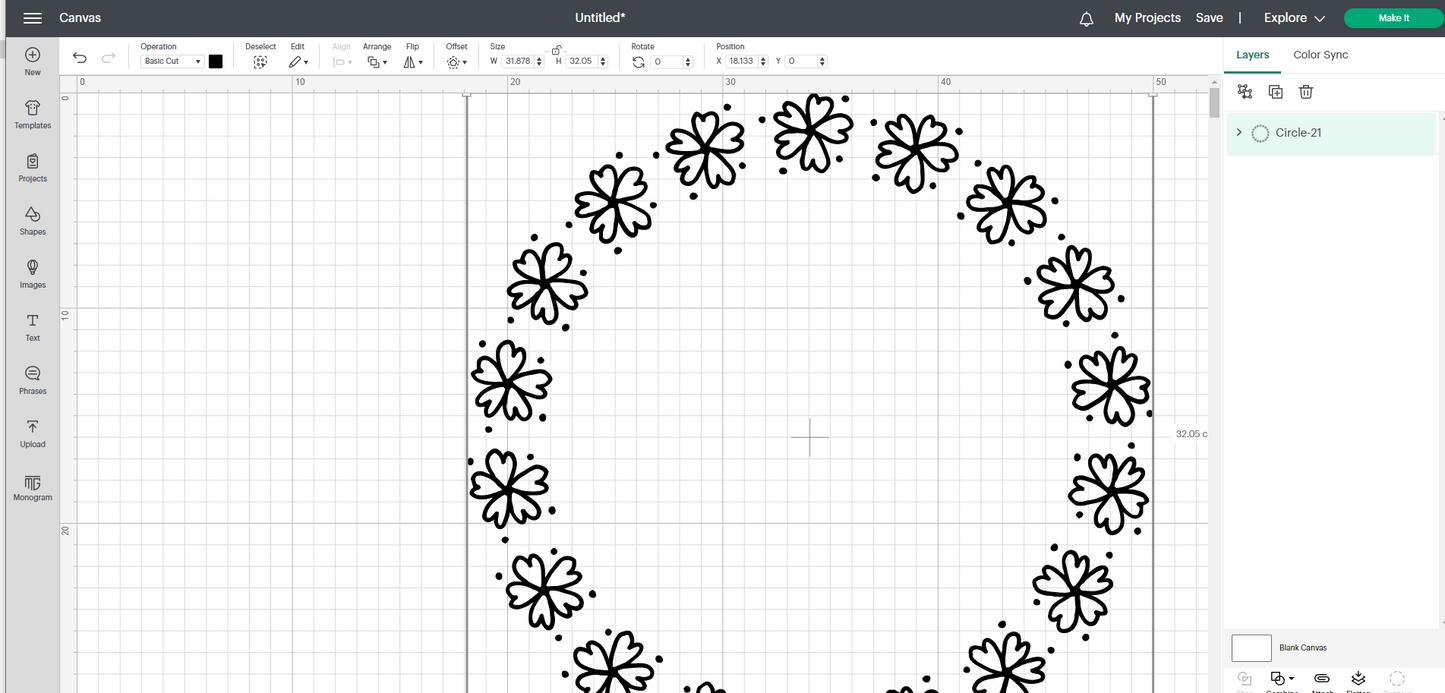Expand the Circle-21 layer group
The width and height of the screenshot is (1445, 693).
[1239, 133]
